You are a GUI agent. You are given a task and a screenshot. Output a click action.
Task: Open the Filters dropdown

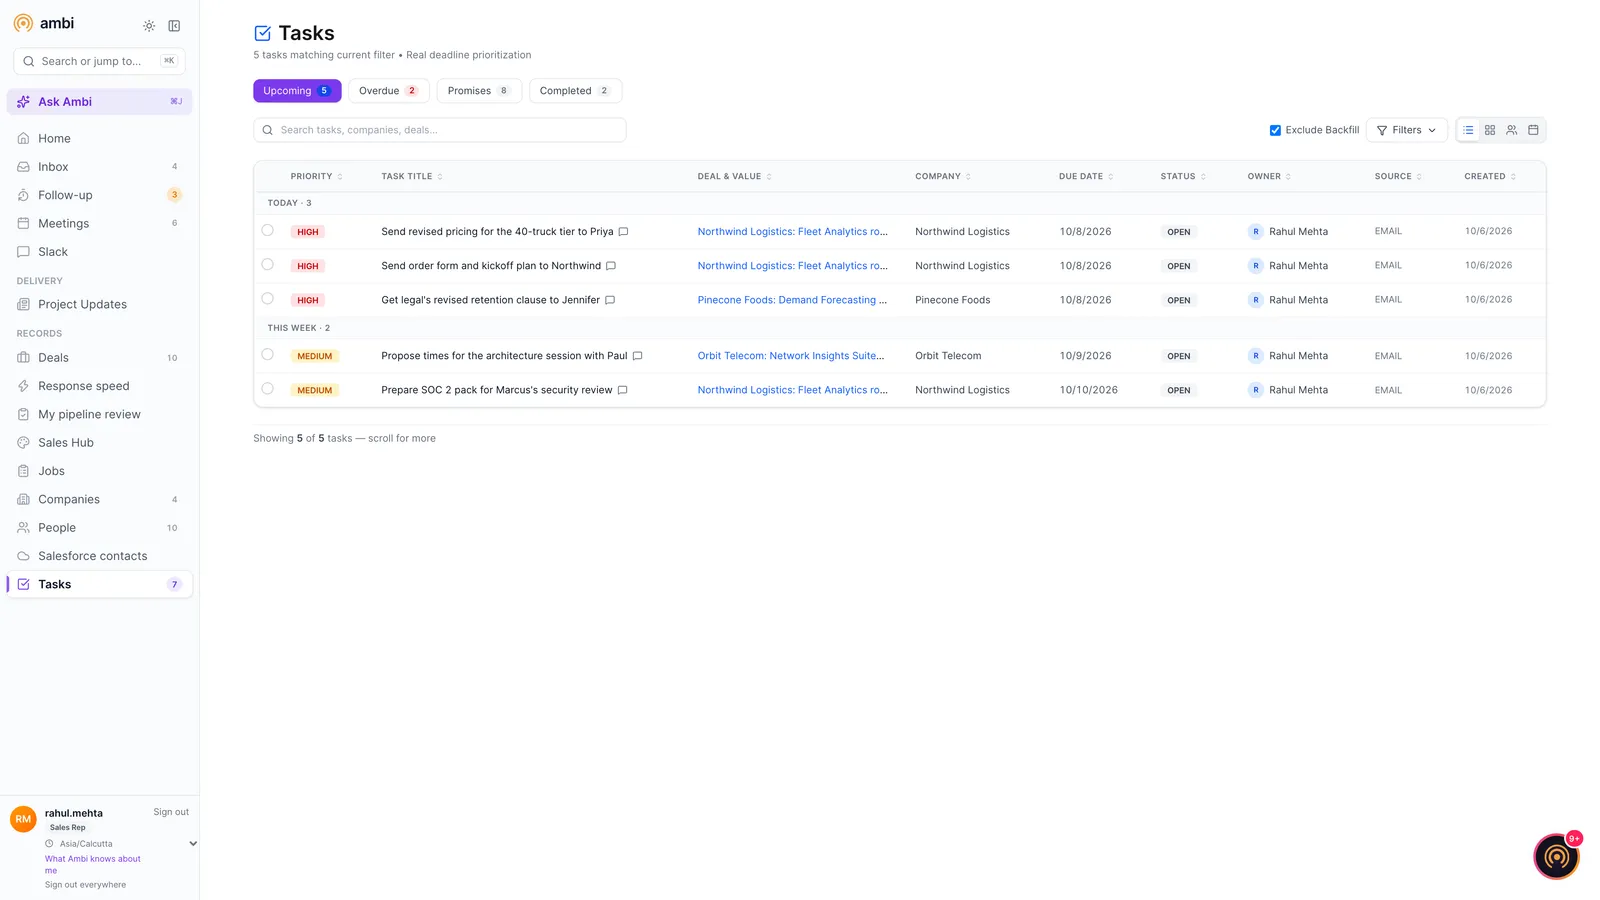click(x=1406, y=130)
